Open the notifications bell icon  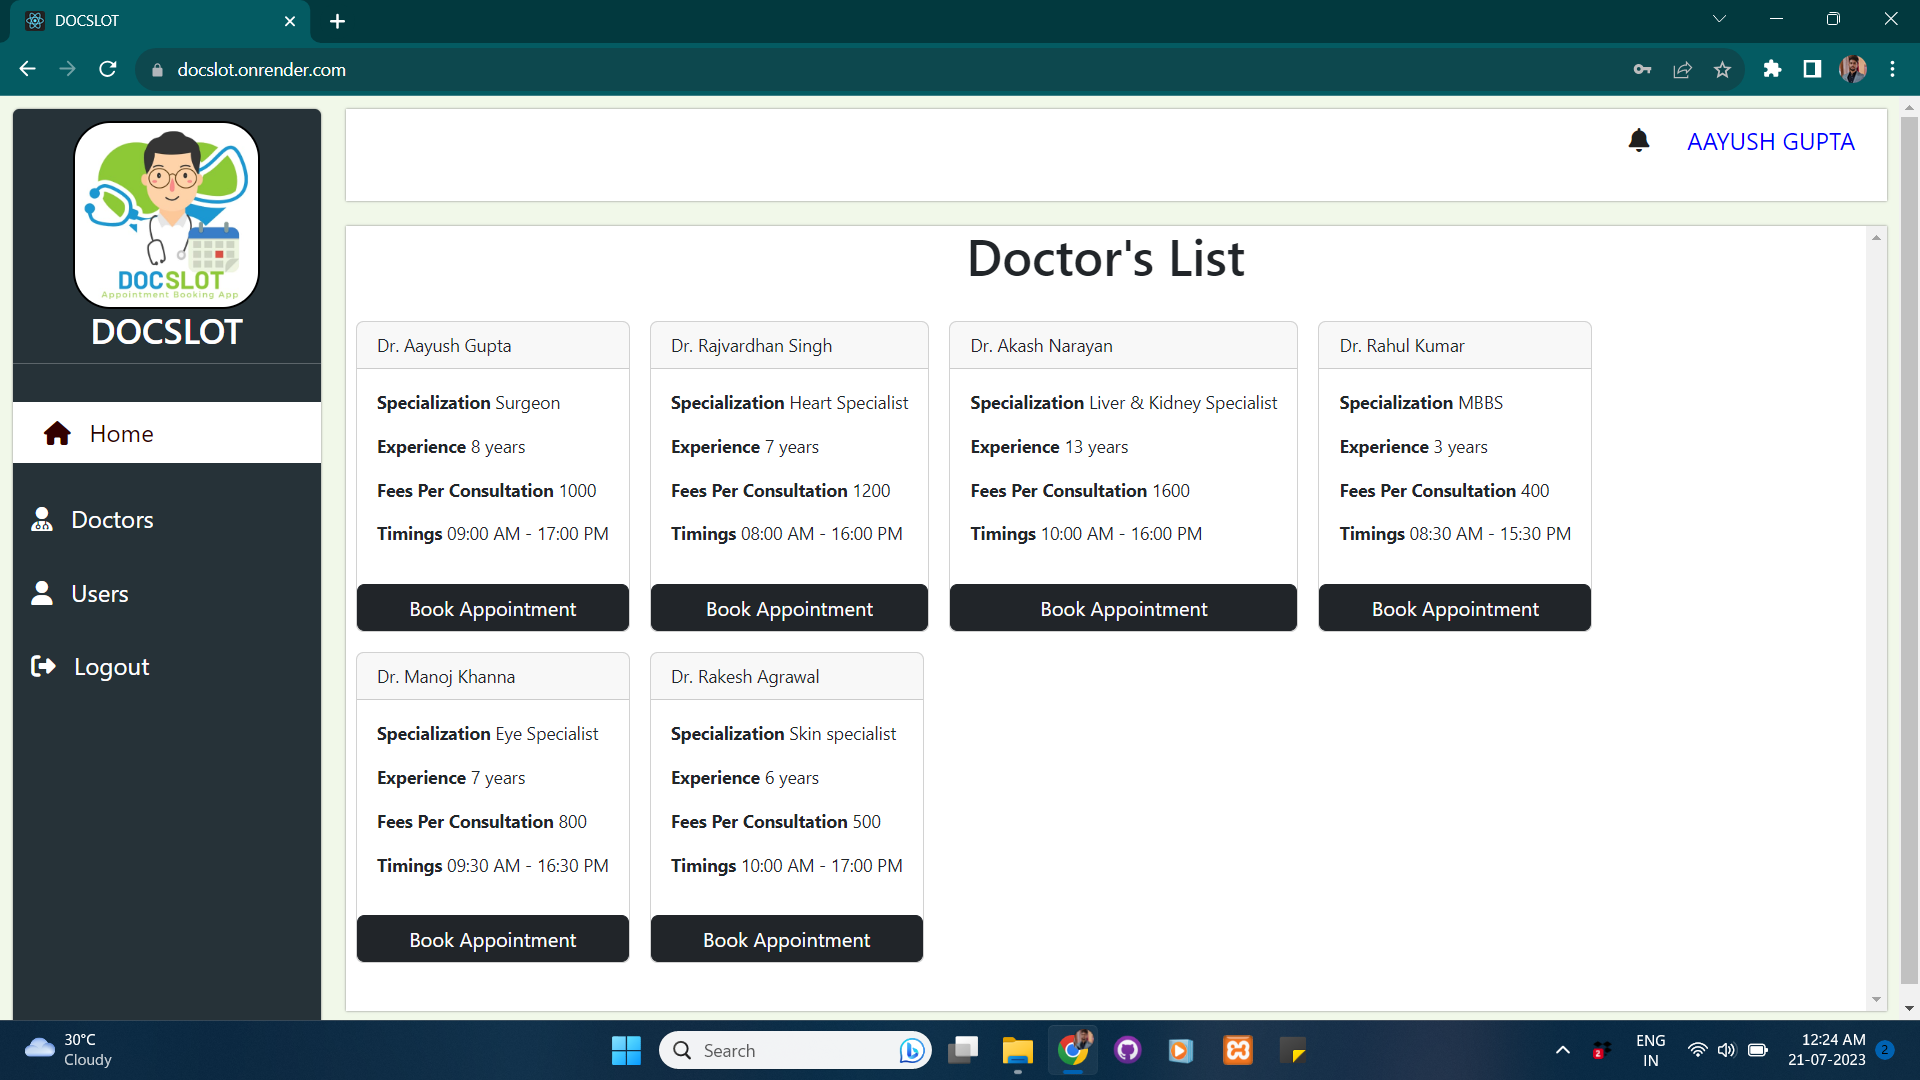tap(1639, 140)
